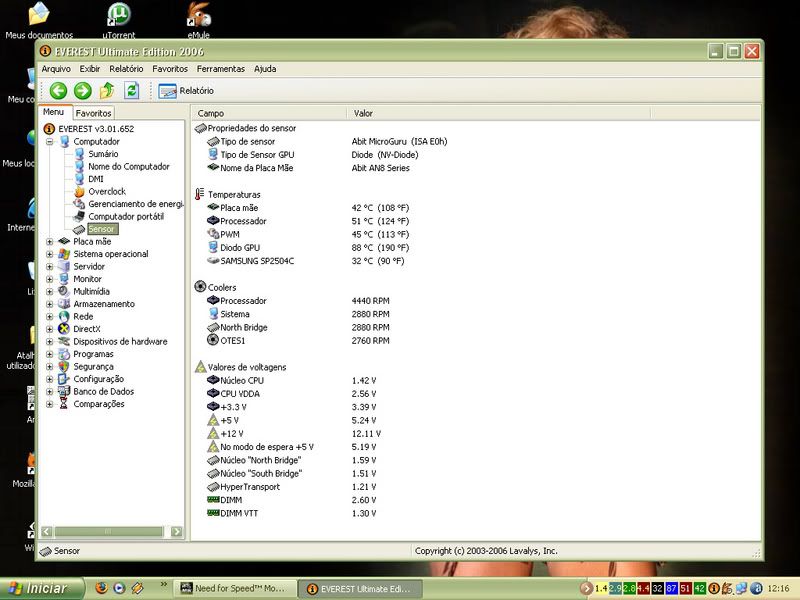Open Gerenciamento de energia icon
Viewport: 800px width, 600px height.
pyautogui.click(x=80, y=204)
